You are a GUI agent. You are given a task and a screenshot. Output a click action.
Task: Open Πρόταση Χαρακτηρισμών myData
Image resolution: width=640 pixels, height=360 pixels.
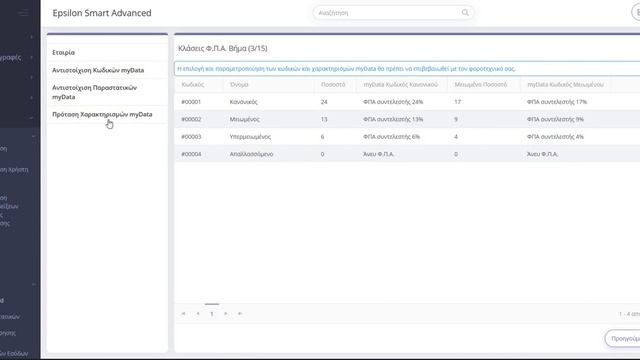102,114
